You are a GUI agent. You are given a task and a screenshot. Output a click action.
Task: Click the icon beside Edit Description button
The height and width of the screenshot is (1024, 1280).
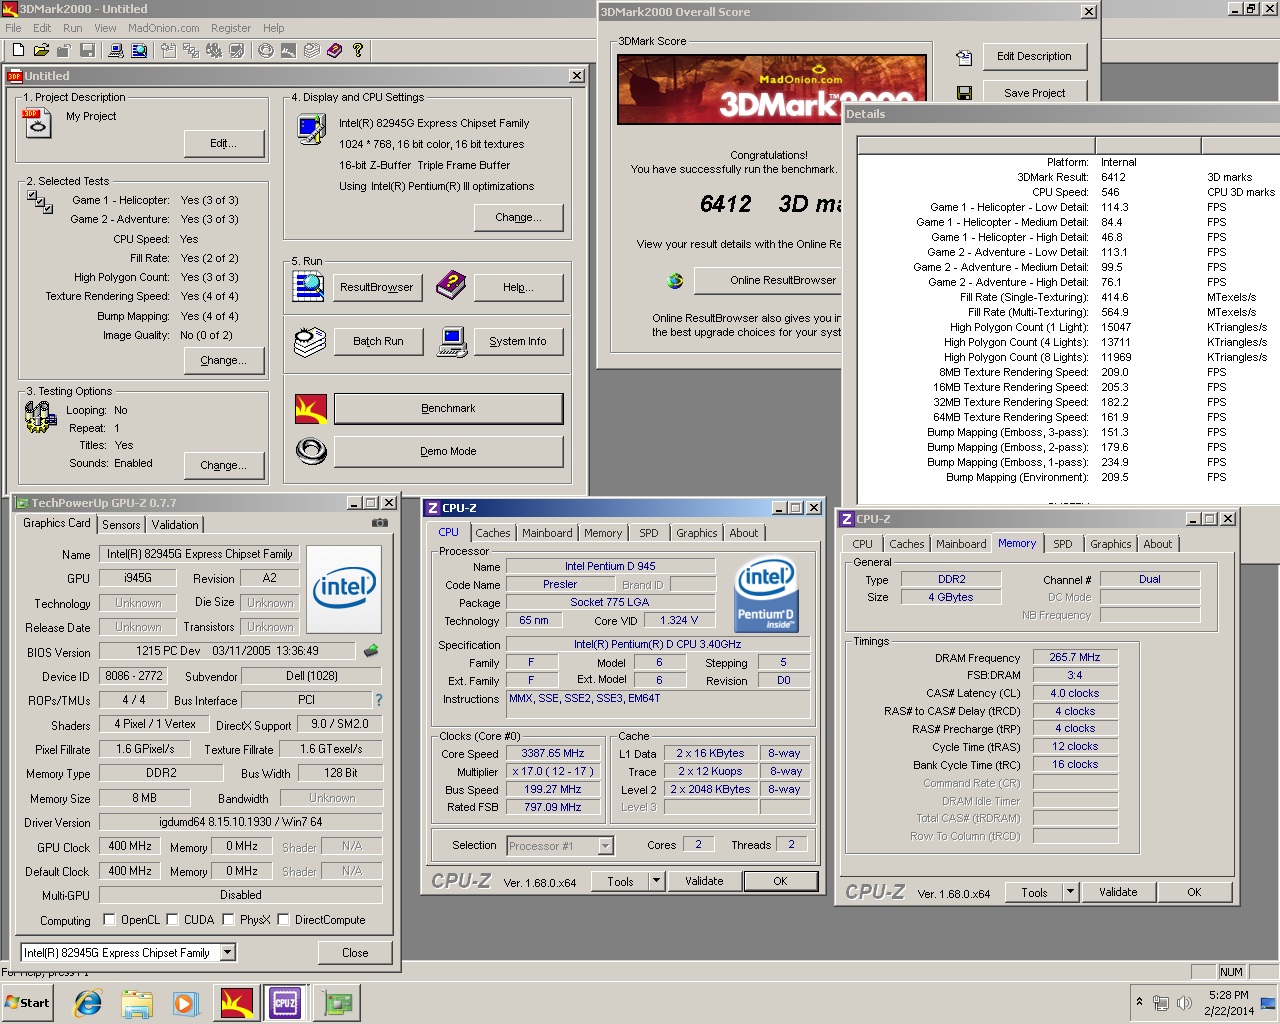point(964,57)
